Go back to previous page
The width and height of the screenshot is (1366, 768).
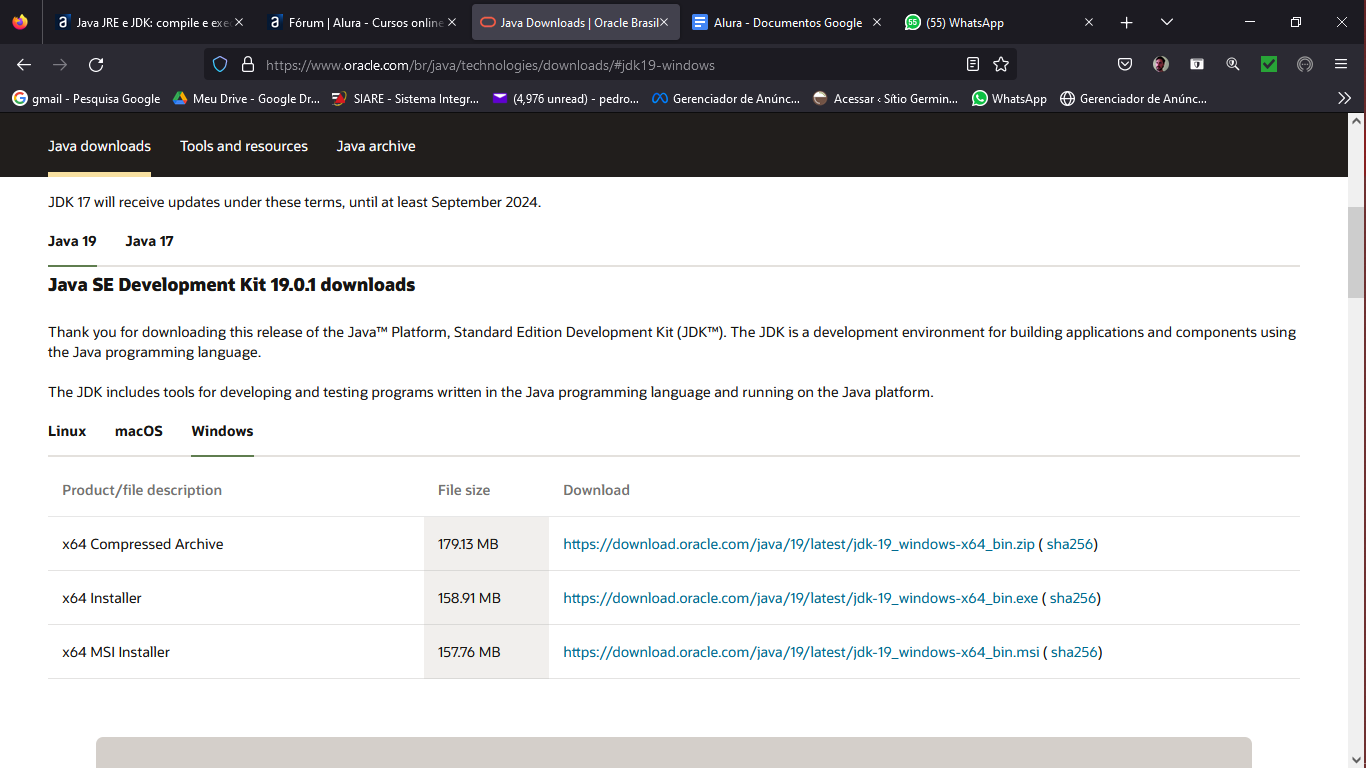[x=24, y=65]
